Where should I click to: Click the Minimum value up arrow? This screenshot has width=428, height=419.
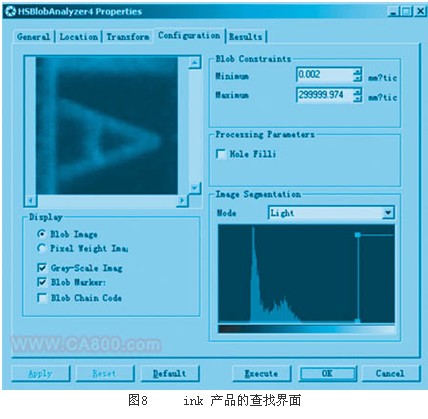(x=357, y=71)
